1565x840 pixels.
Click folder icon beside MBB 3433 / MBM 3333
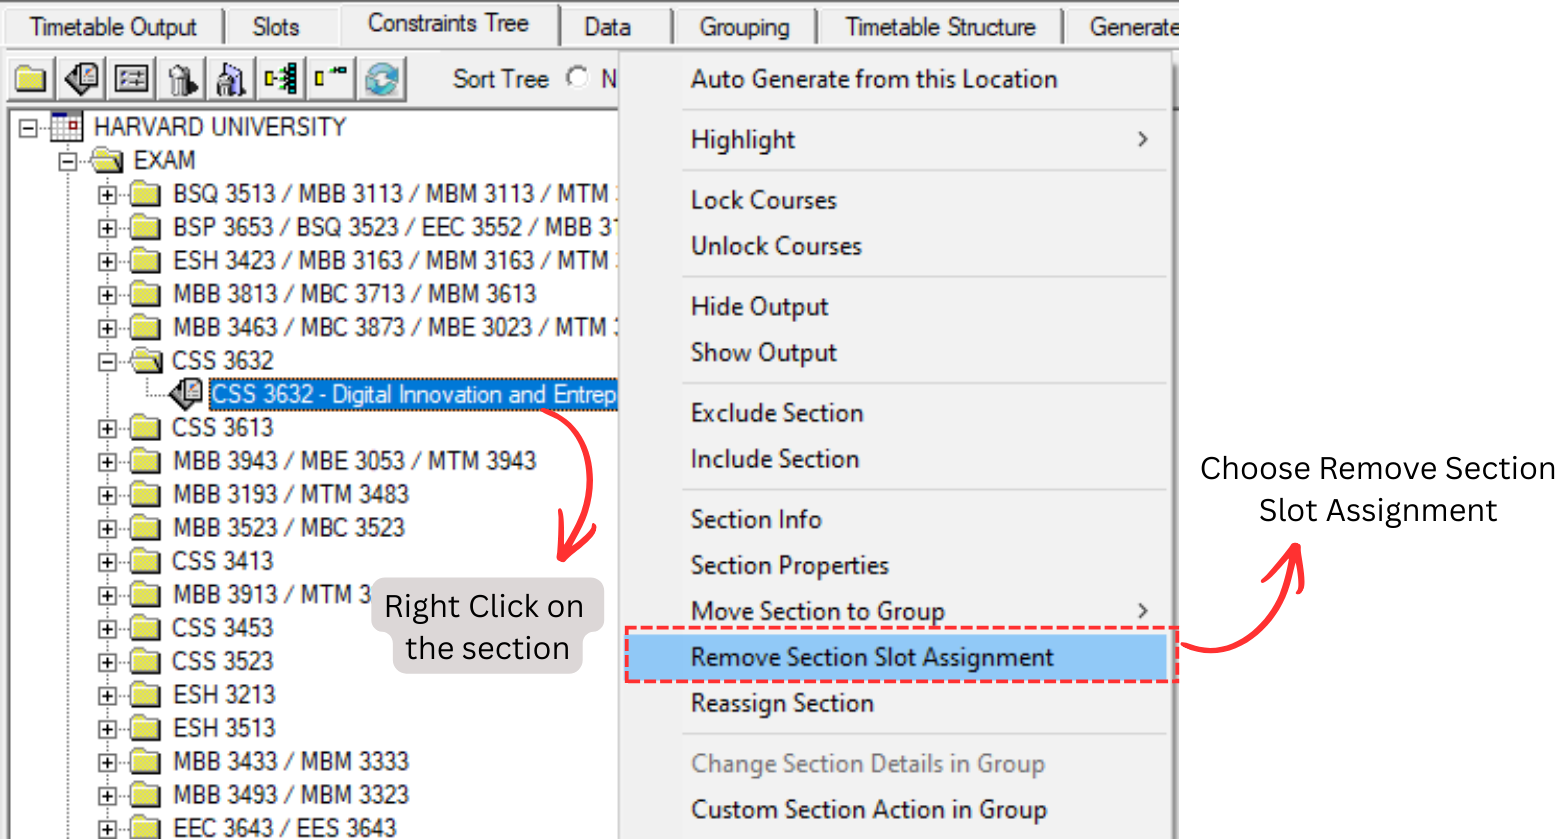tap(146, 761)
